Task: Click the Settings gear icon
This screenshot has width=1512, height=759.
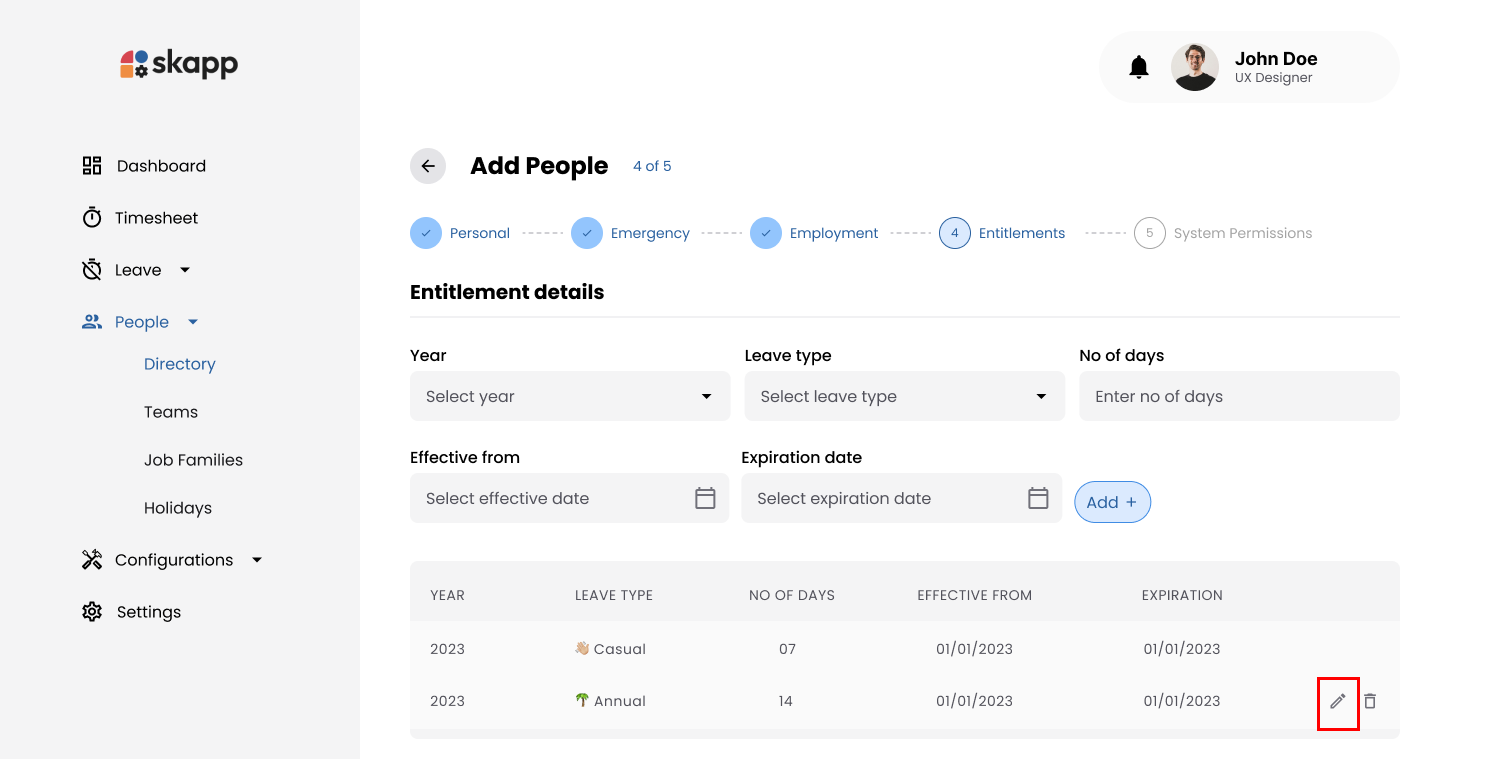Action: coord(91,611)
